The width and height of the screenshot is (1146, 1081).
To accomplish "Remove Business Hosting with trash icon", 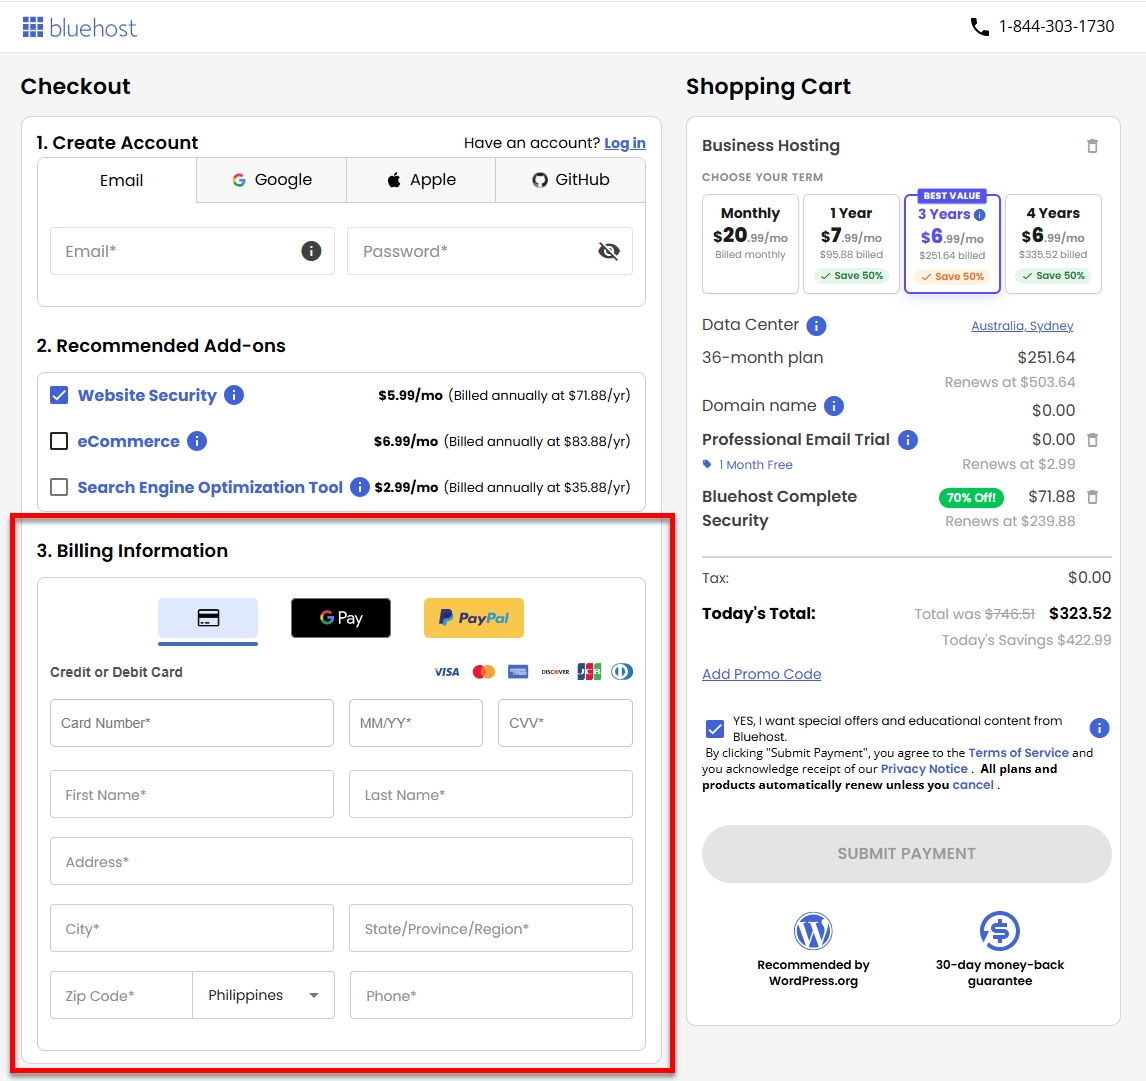I will (1093, 146).
